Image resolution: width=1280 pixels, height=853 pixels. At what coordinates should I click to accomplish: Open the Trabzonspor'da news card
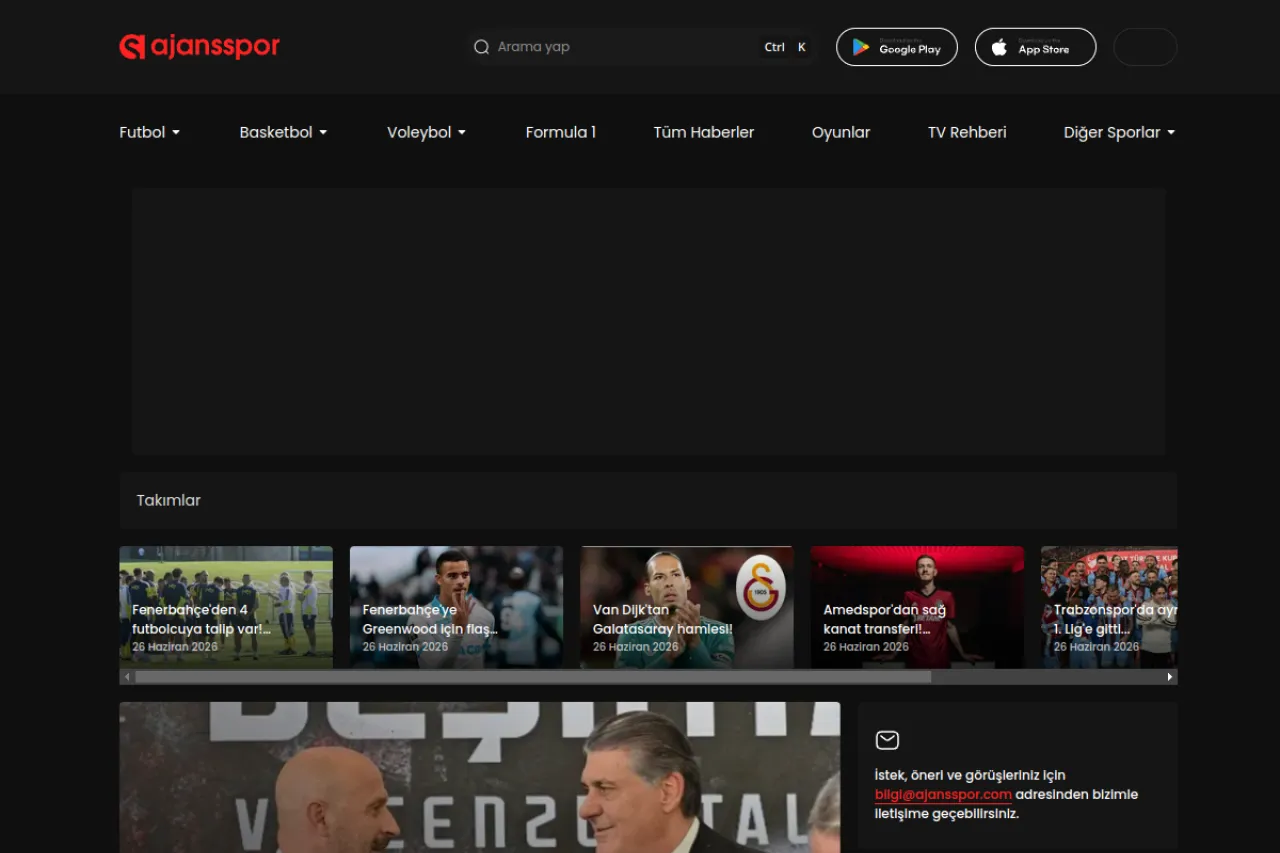tap(1109, 607)
